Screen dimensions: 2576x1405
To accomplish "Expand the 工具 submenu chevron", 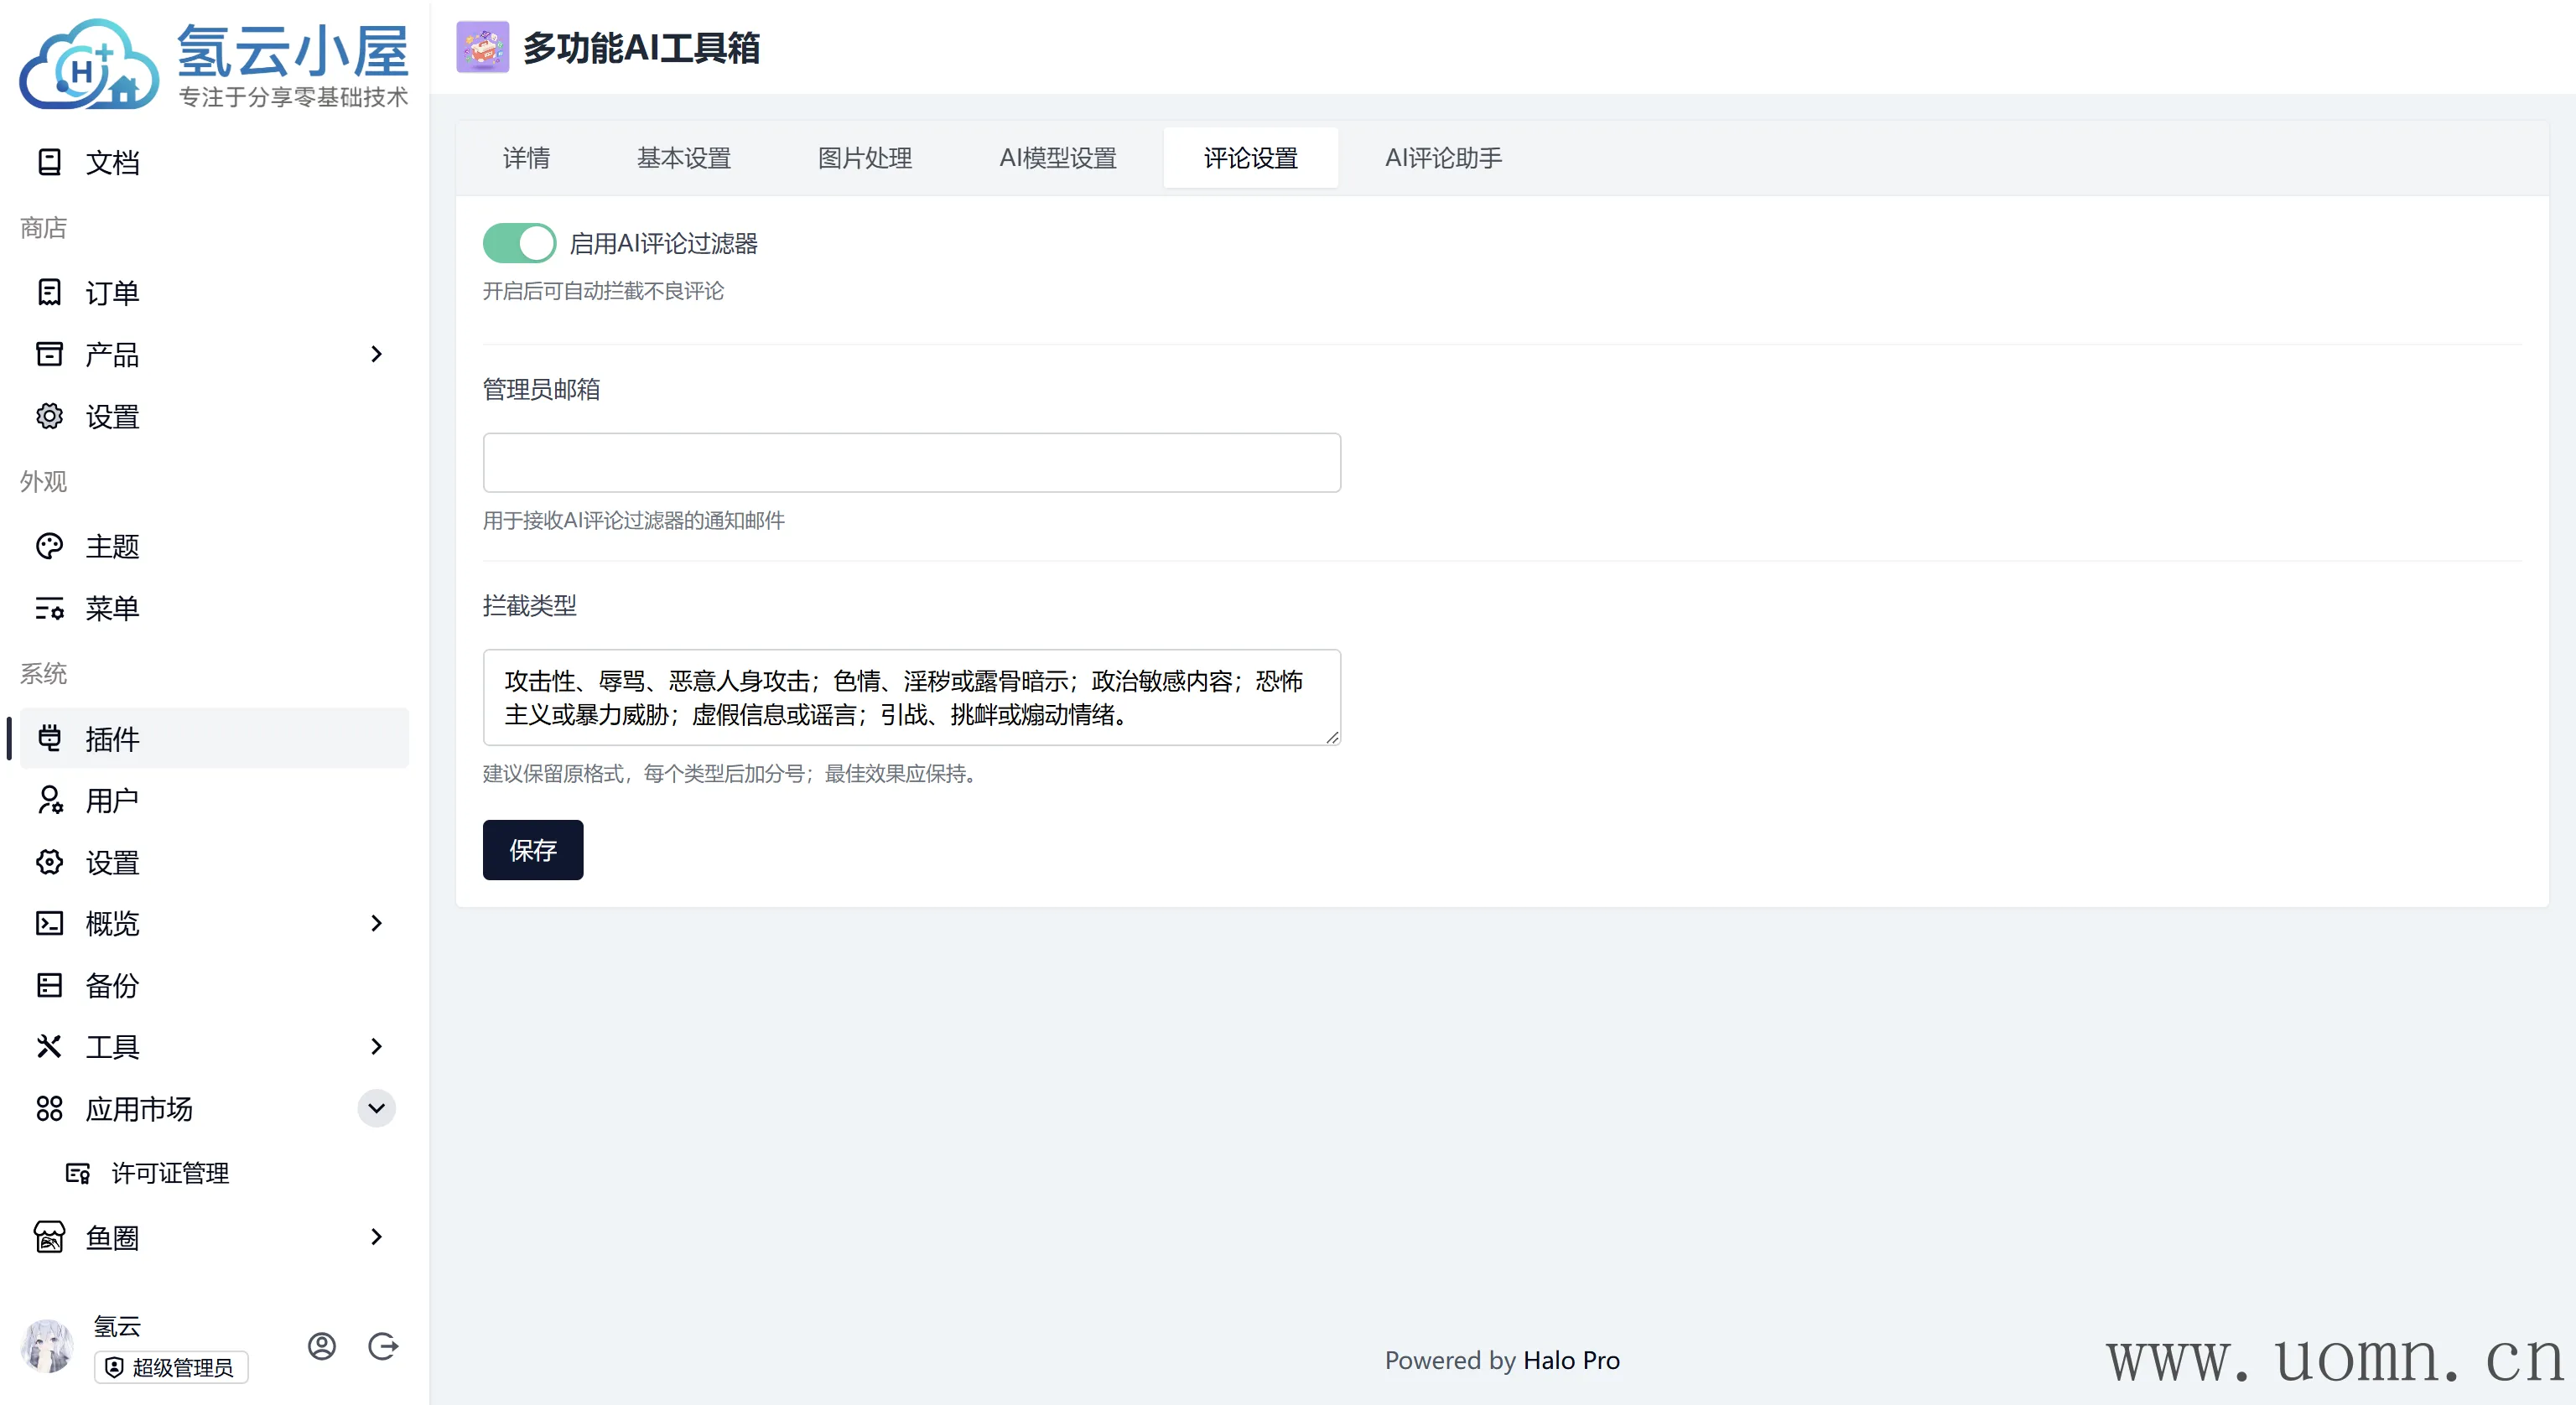I will (x=376, y=1046).
